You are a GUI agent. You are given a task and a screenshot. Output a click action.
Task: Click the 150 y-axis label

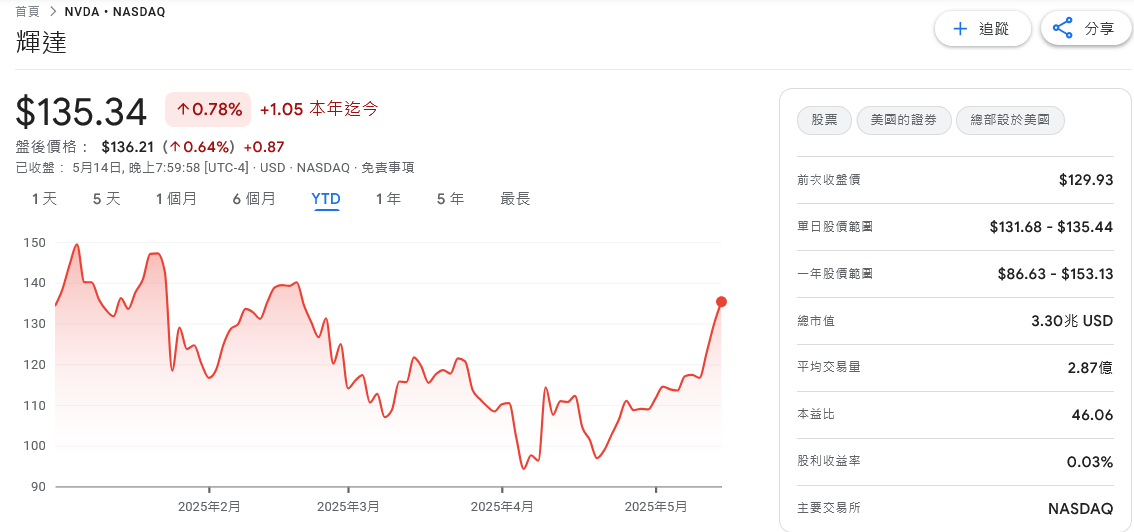(34, 243)
